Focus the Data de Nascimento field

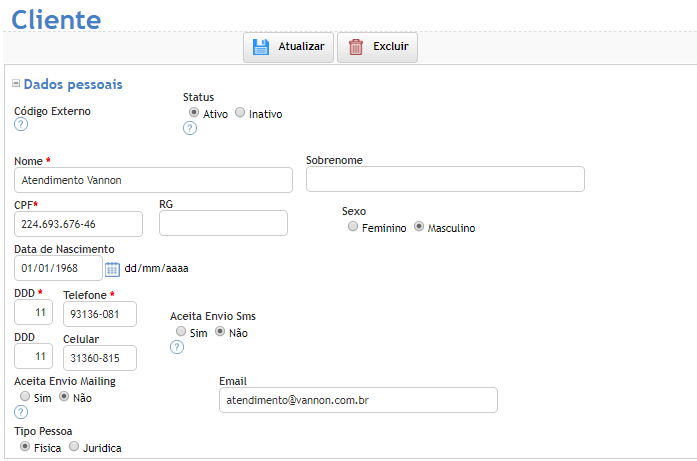pos(58,268)
